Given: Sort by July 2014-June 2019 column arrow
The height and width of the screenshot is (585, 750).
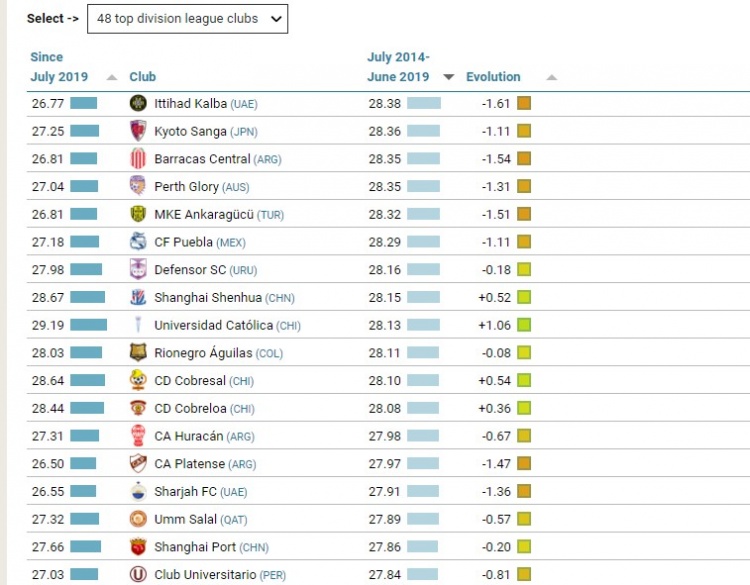Looking at the screenshot, I should pyautogui.click(x=449, y=77).
